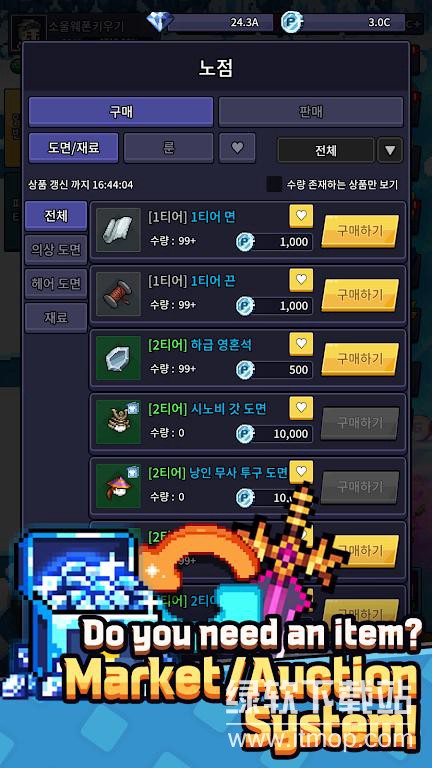The width and height of the screenshot is (432, 768).
Task: Click the diamond currency icon at top
Action: click(x=160, y=22)
